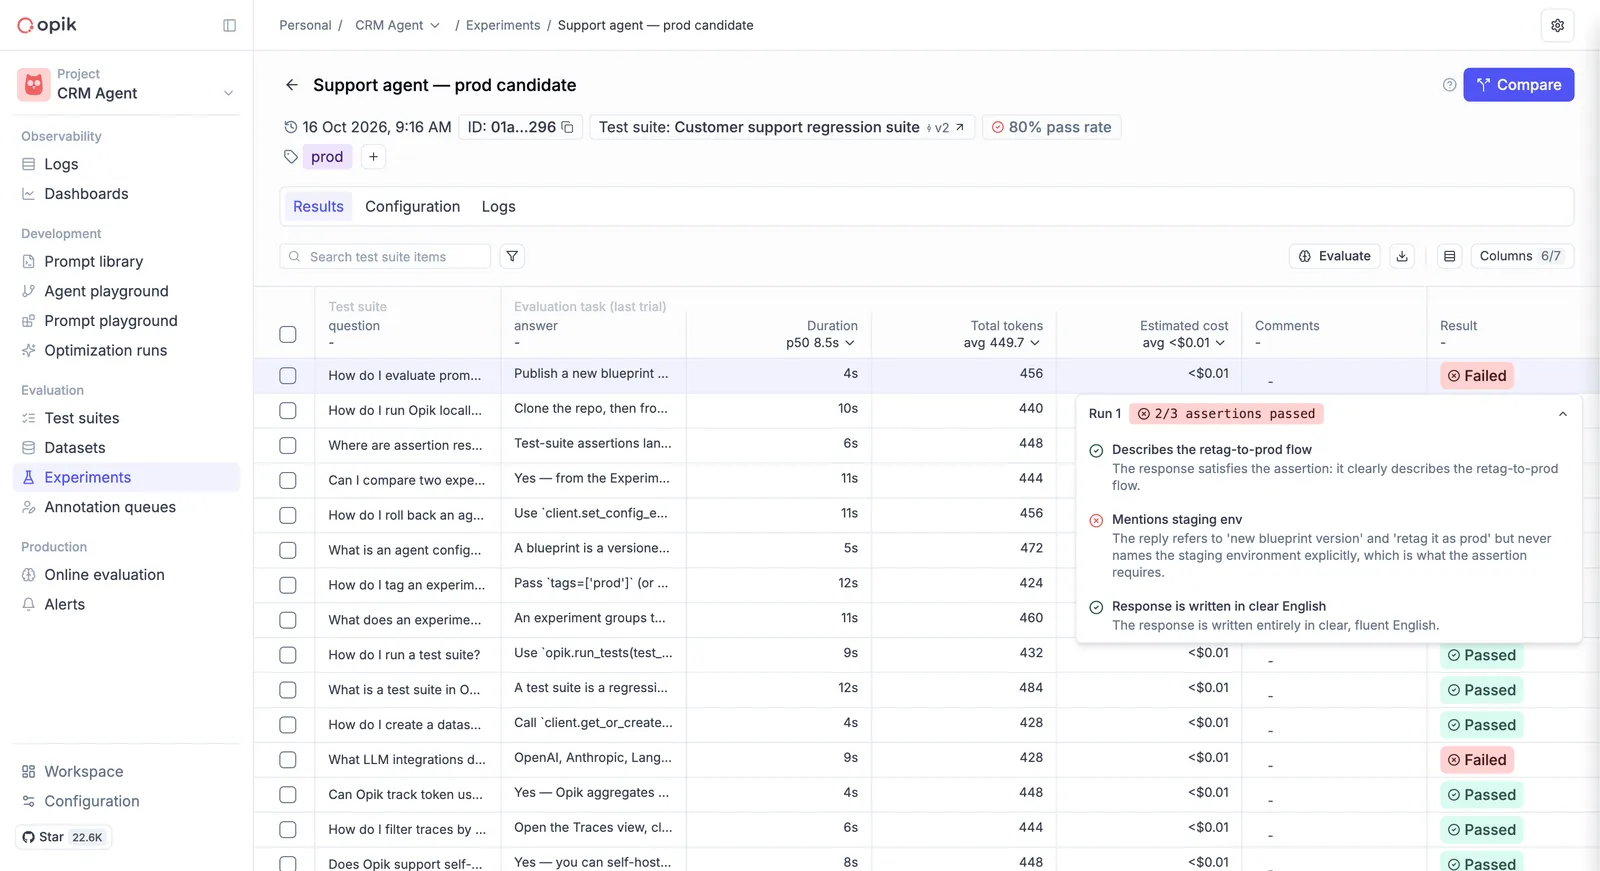Viewport: 1600px width, 871px height.
Task: Tick the 'Where are assertion res...' row checkbox
Action: point(288,445)
